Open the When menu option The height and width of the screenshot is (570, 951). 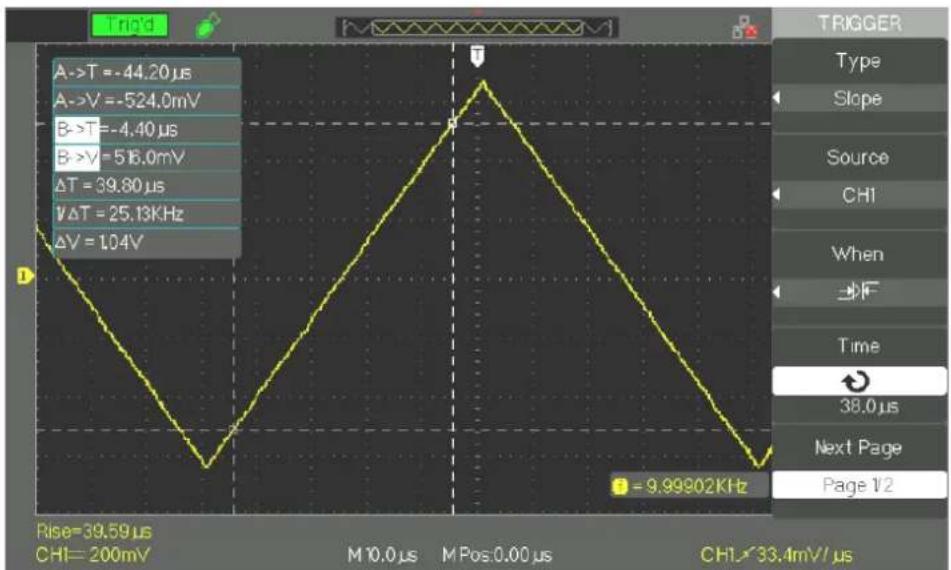858,254
